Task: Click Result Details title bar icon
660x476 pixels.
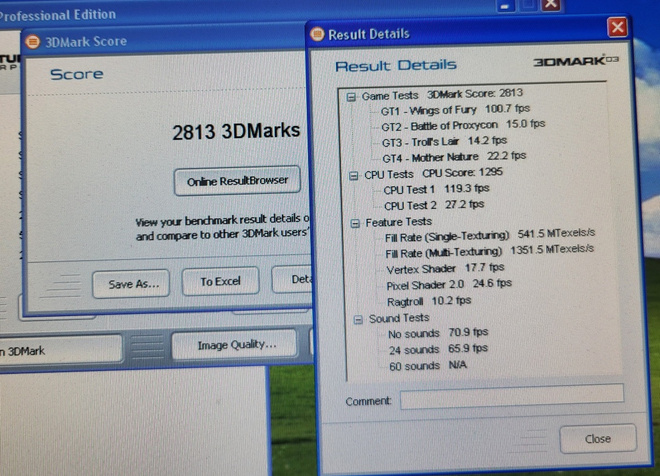Action: (x=318, y=34)
